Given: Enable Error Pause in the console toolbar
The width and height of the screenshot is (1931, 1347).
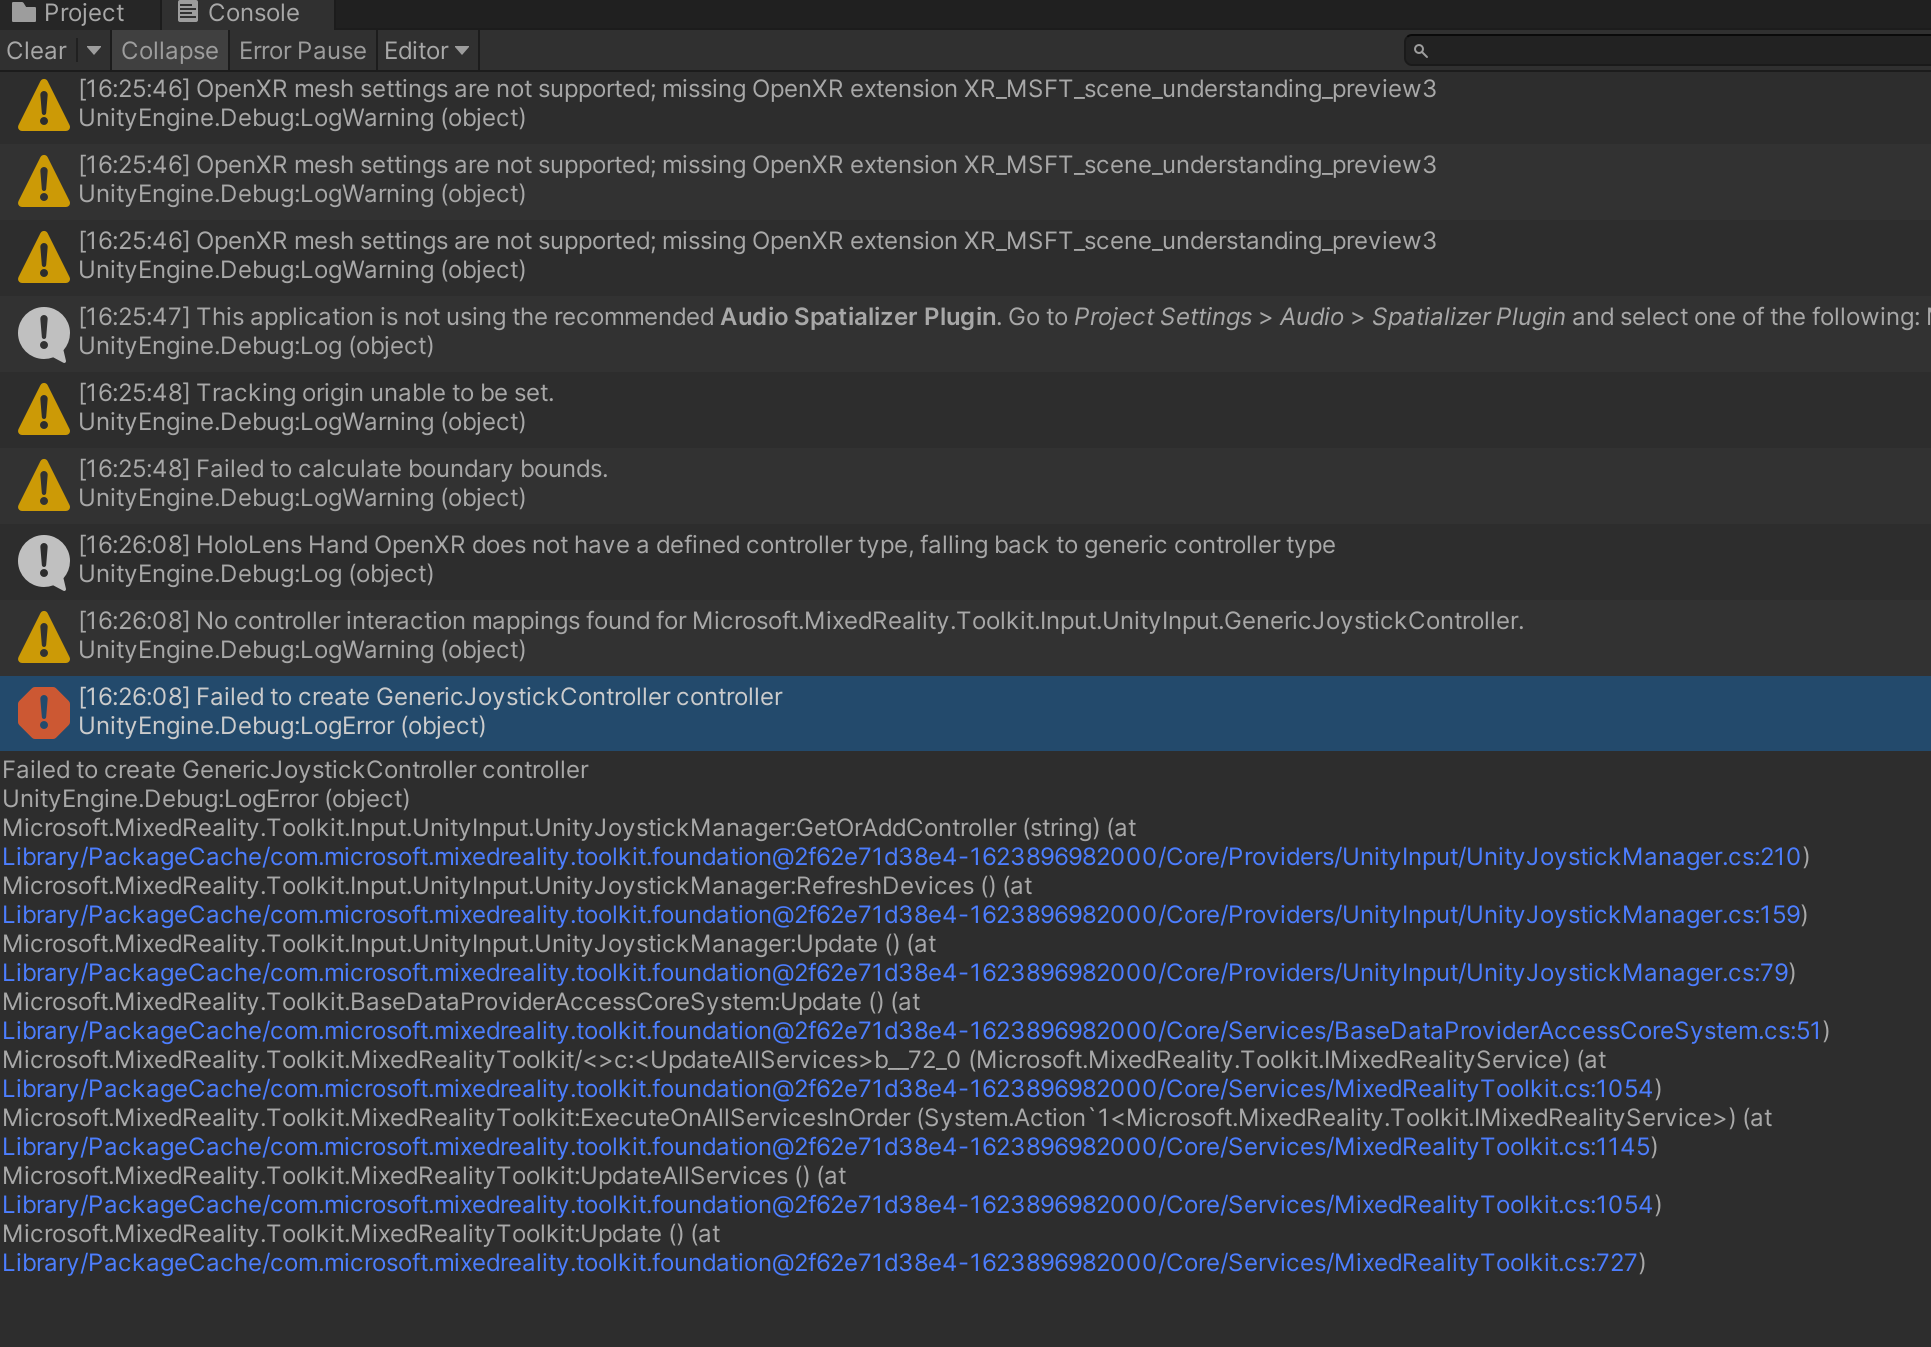Looking at the screenshot, I should 302,50.
